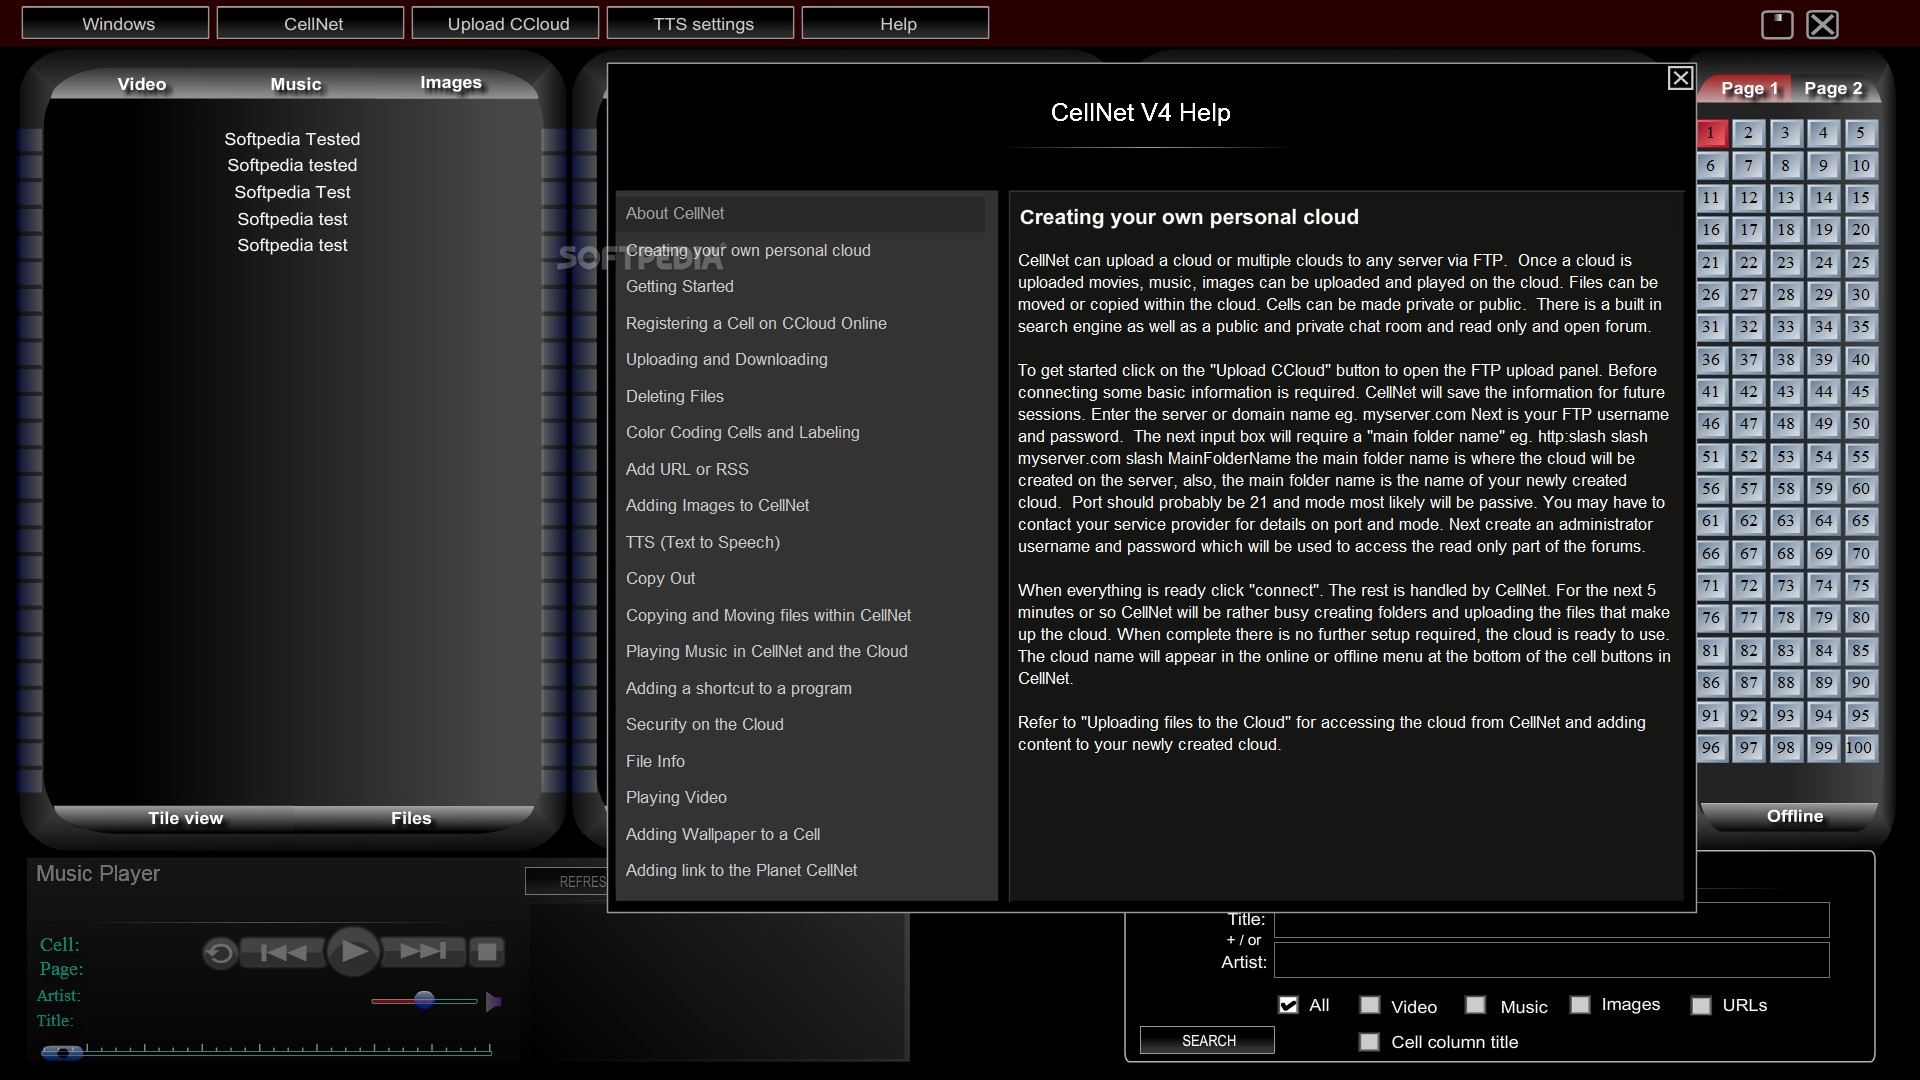Viewport: 1920px width, 1080px height.
Task: Switch to the Images tab
Action: click(451, 82)
